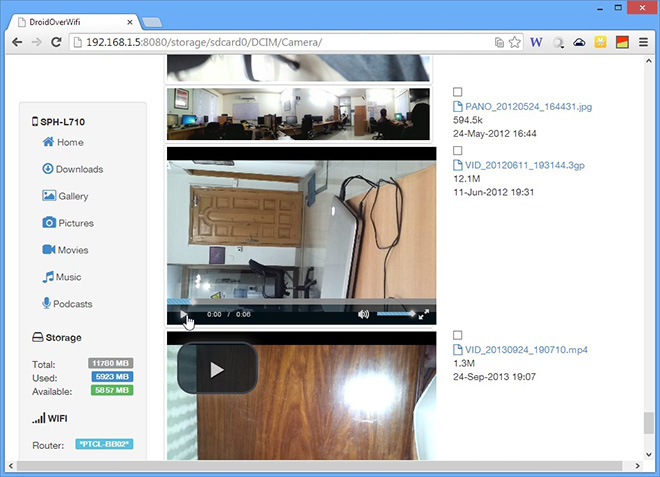The height and width of the screenshot is (477, 660).
Task: Bookmark this page with the star icon
Action: 514,42
